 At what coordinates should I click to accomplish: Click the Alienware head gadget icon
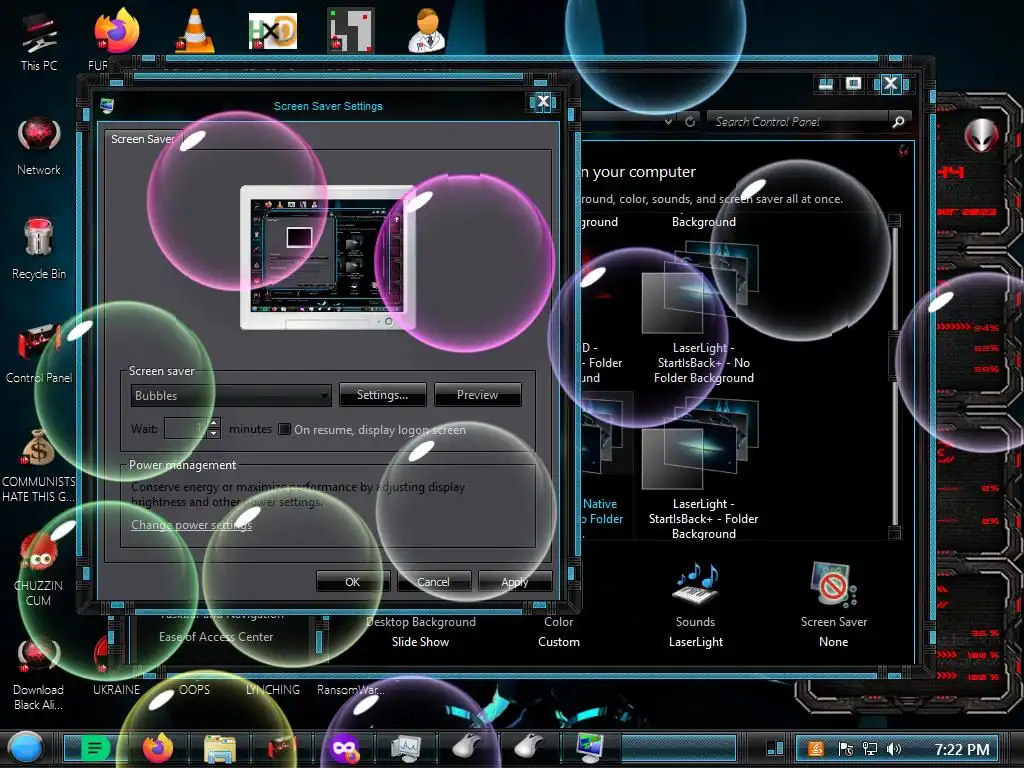pyautogui.click(x=981, y=136)
